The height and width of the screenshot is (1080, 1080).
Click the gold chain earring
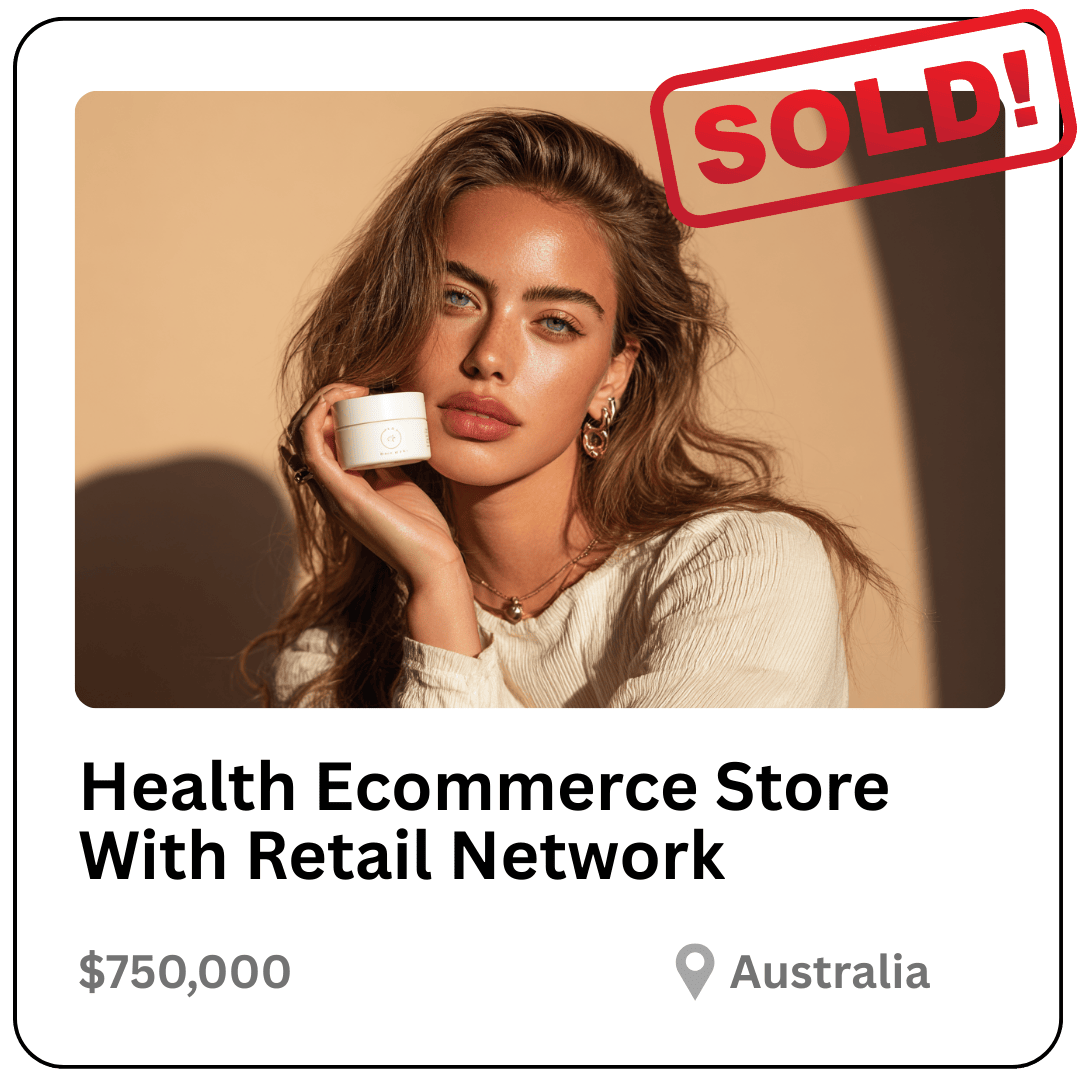[x=598, y=430]
